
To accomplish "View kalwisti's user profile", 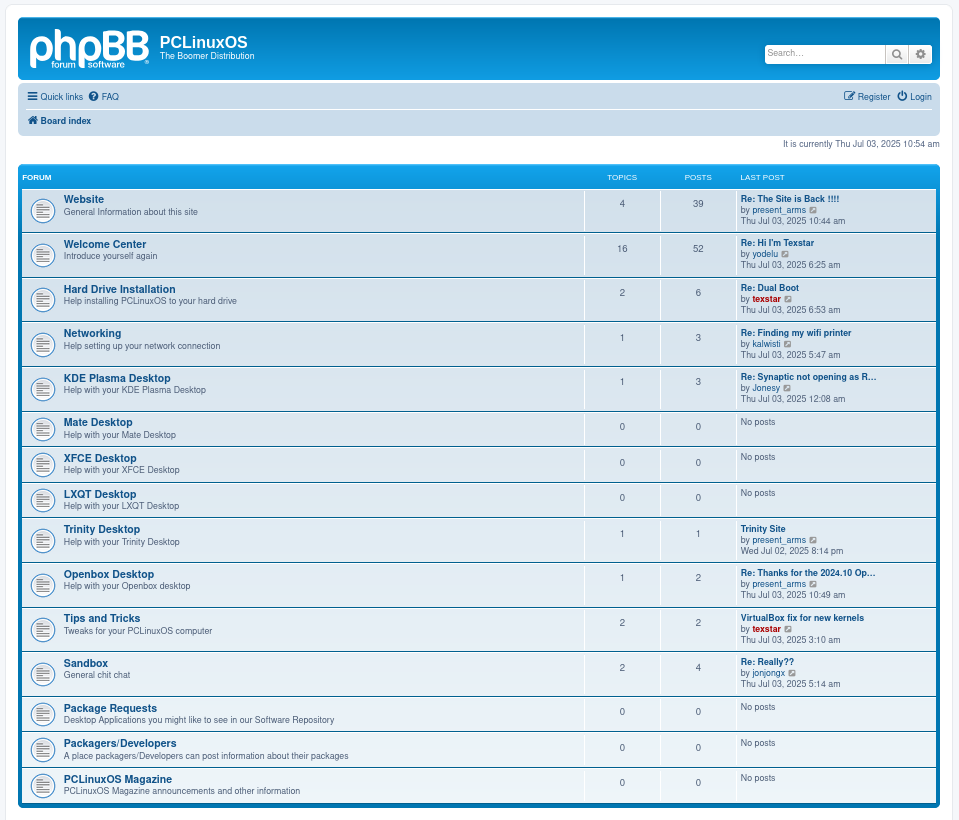I will tap(766, 344).
